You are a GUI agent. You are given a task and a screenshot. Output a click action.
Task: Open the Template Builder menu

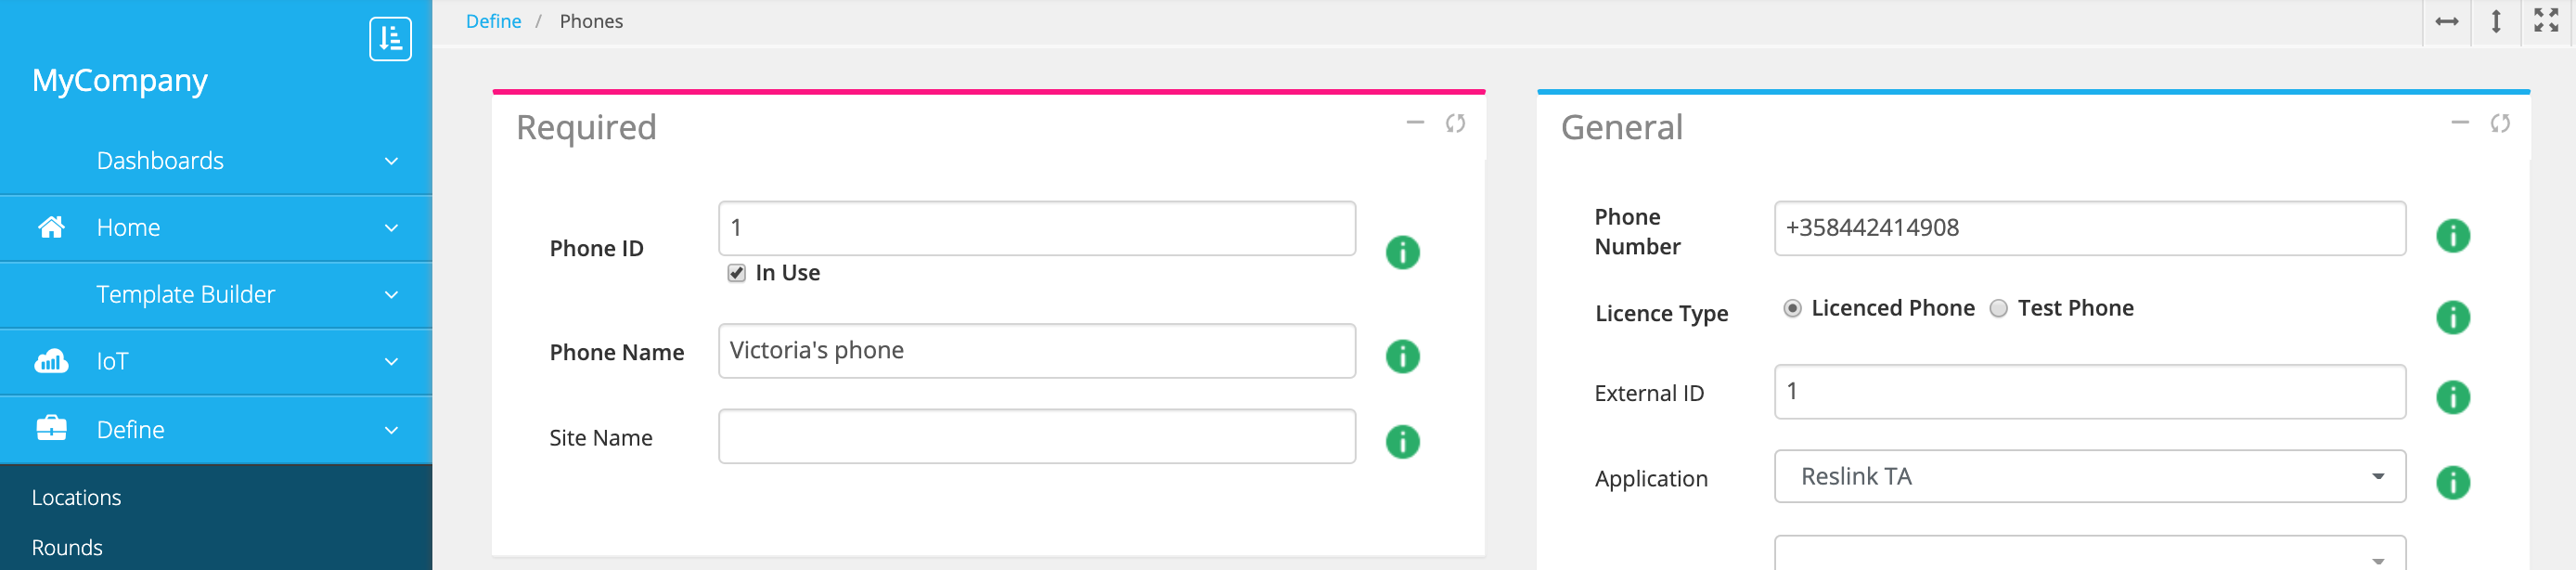[x=216, y=294]
